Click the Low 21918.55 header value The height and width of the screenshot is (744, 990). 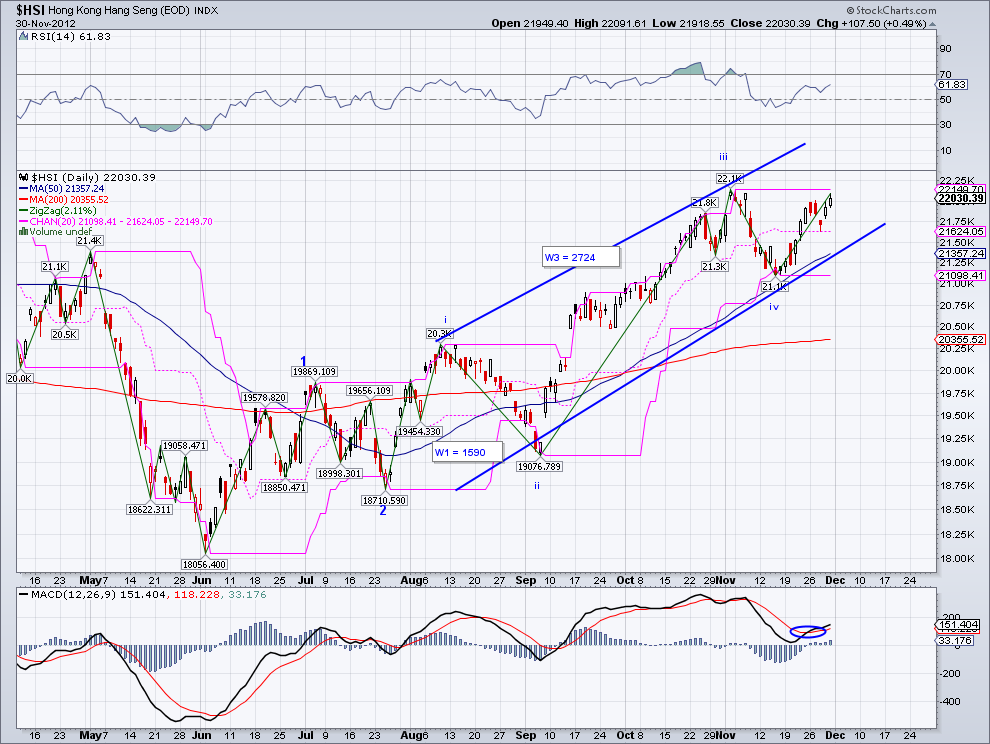point(688,23)
